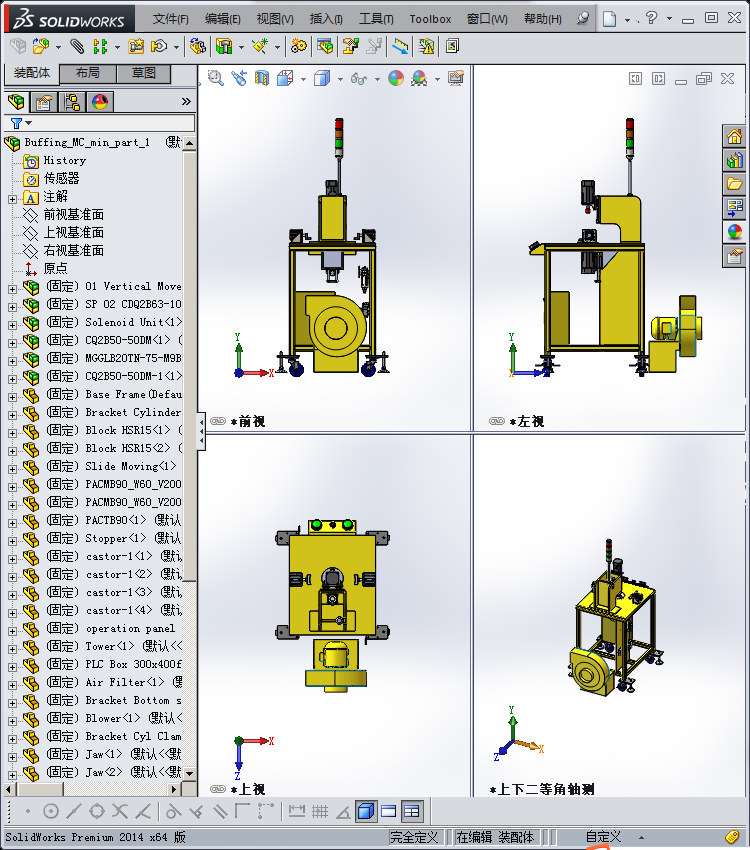Click the tree horizontal scrollbar right arrow

[x=174, y=789]
